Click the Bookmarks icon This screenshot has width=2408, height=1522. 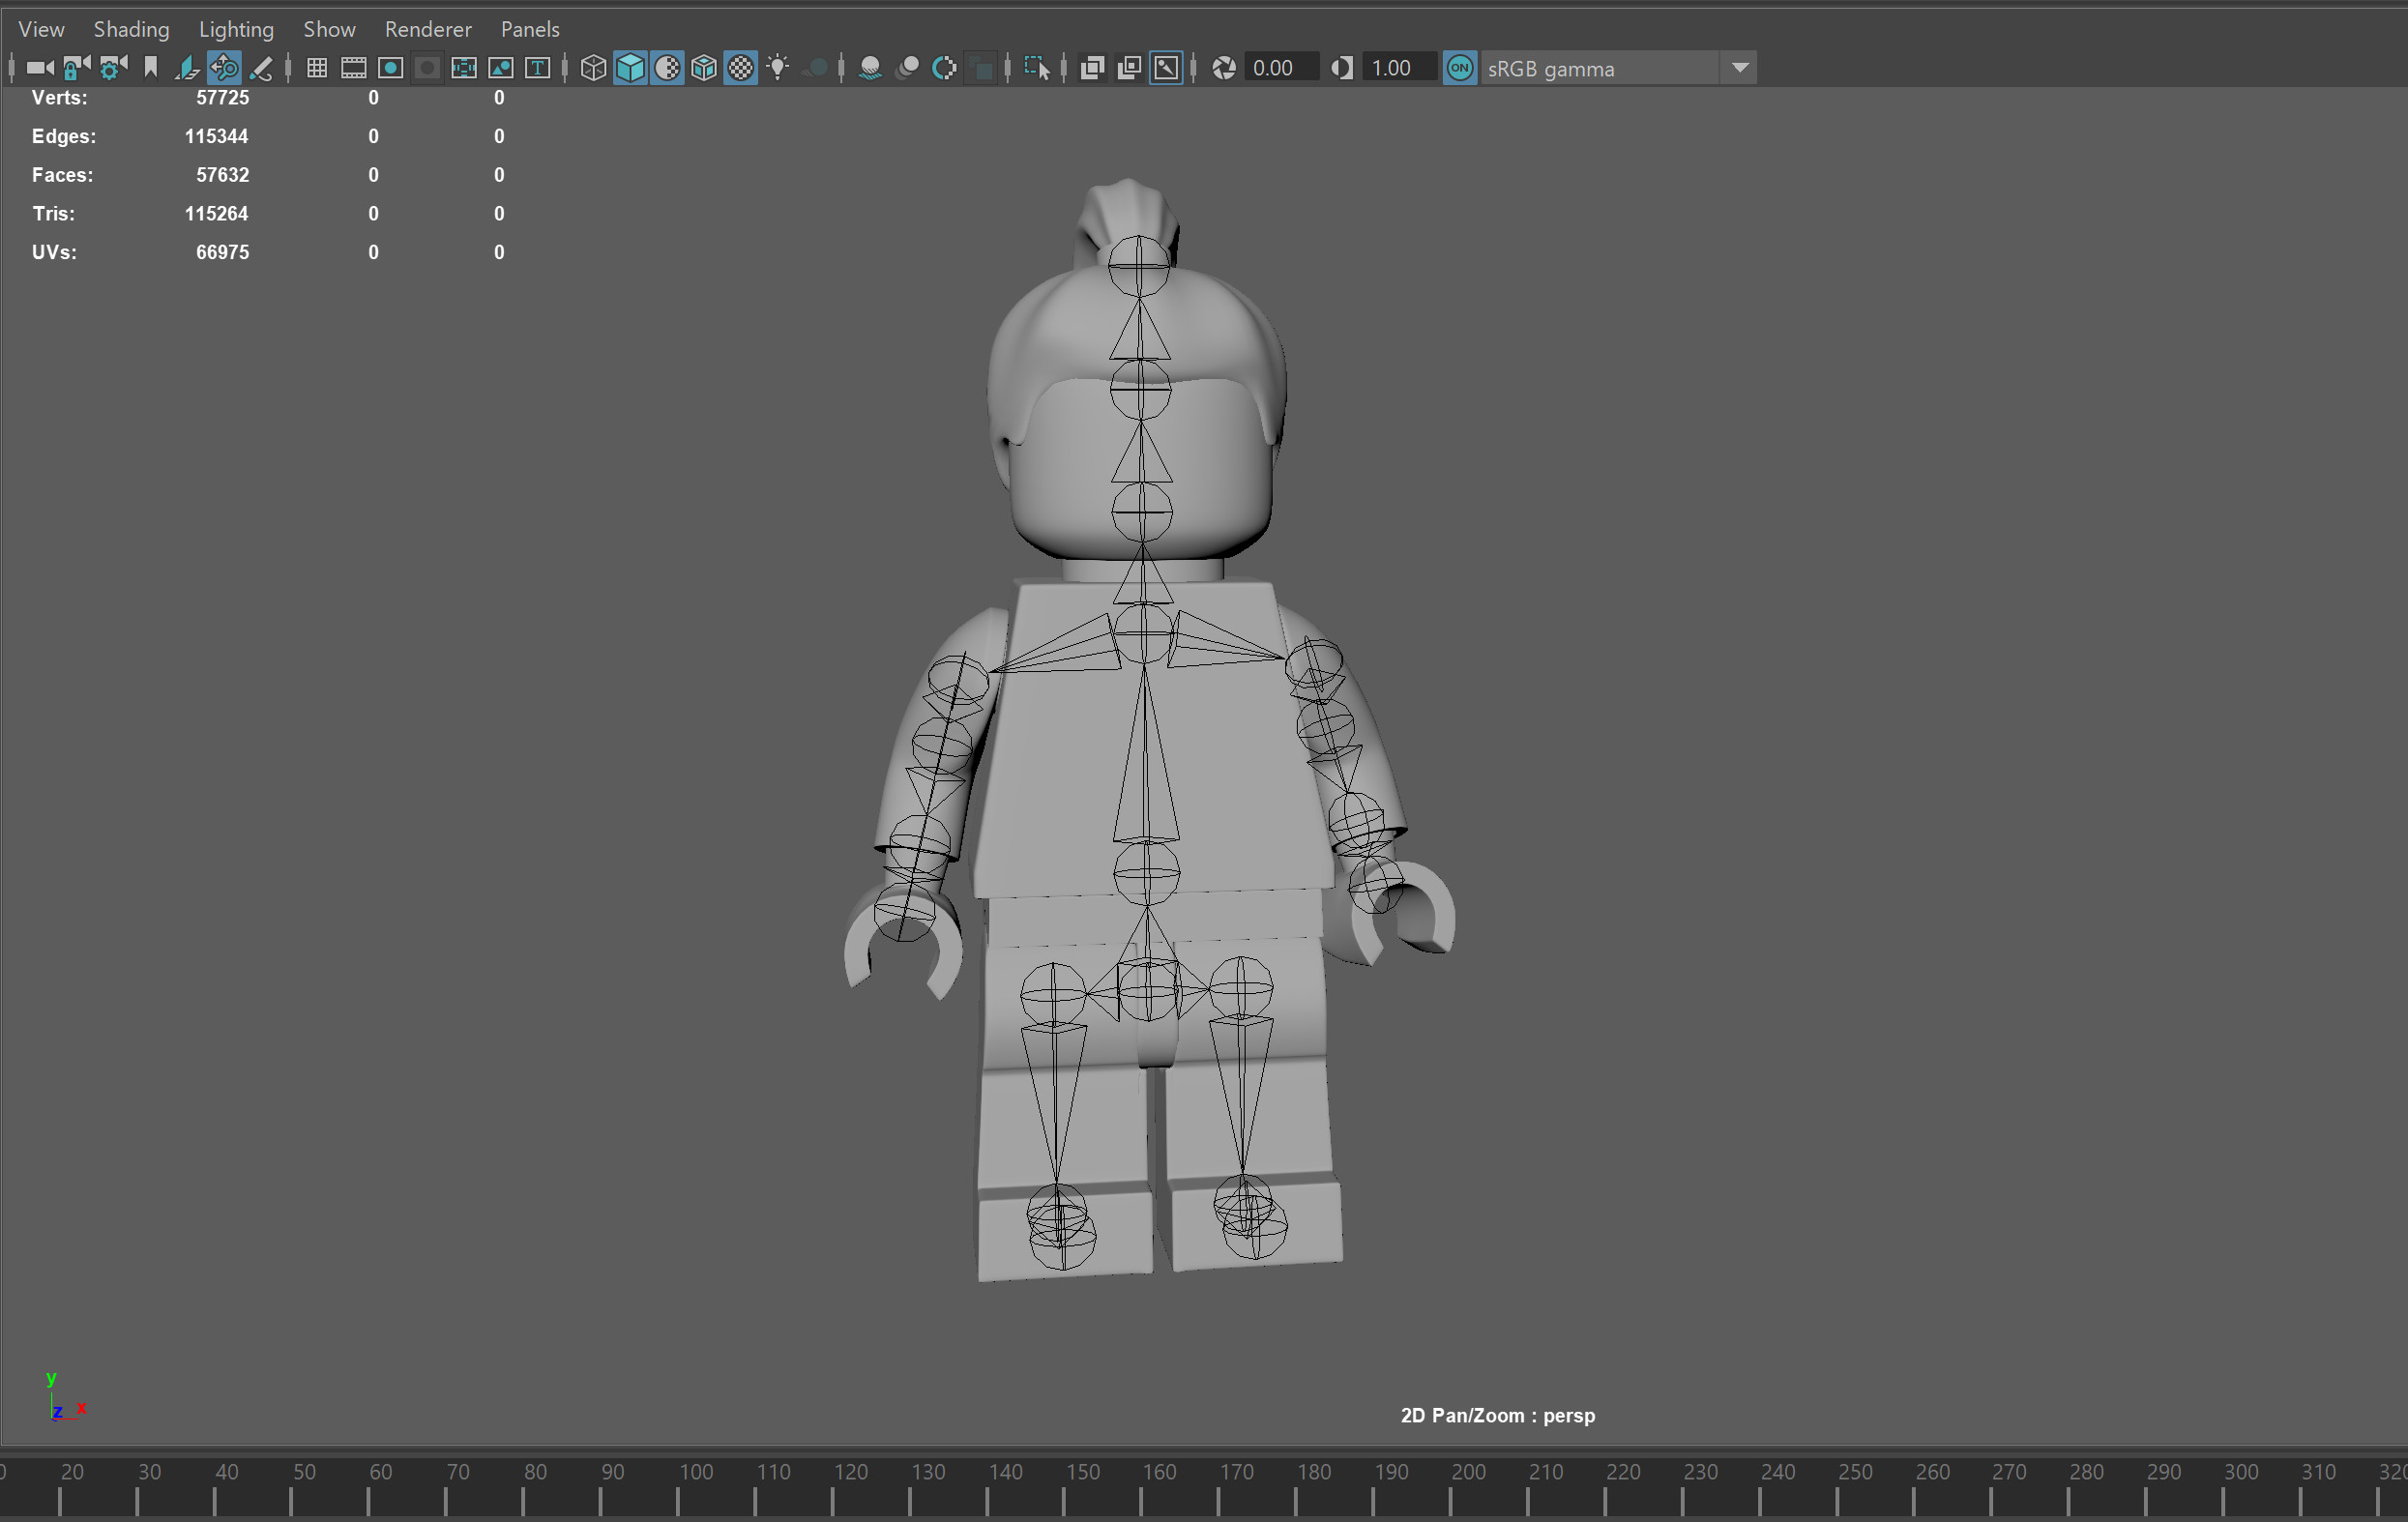(151, 68)
